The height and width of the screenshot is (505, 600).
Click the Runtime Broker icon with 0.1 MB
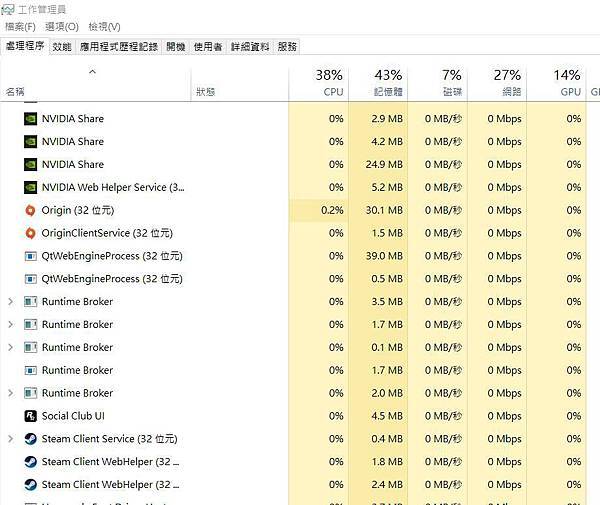[31, 347]
